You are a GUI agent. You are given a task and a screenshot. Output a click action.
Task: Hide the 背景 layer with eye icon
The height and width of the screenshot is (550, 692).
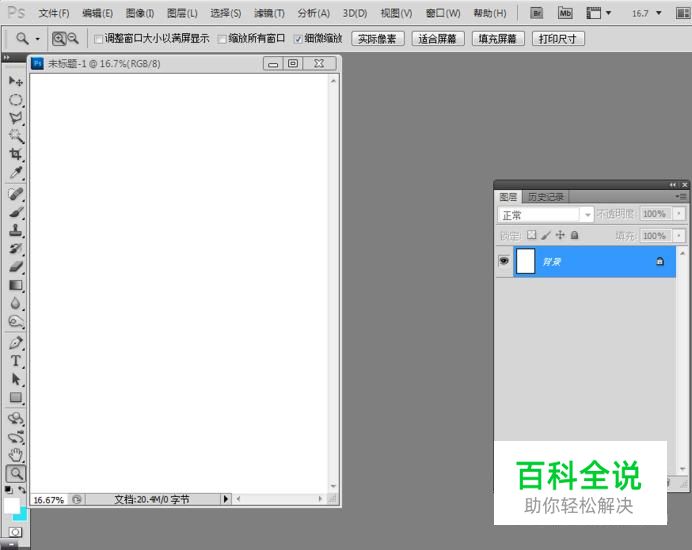[x=504, y=261]
